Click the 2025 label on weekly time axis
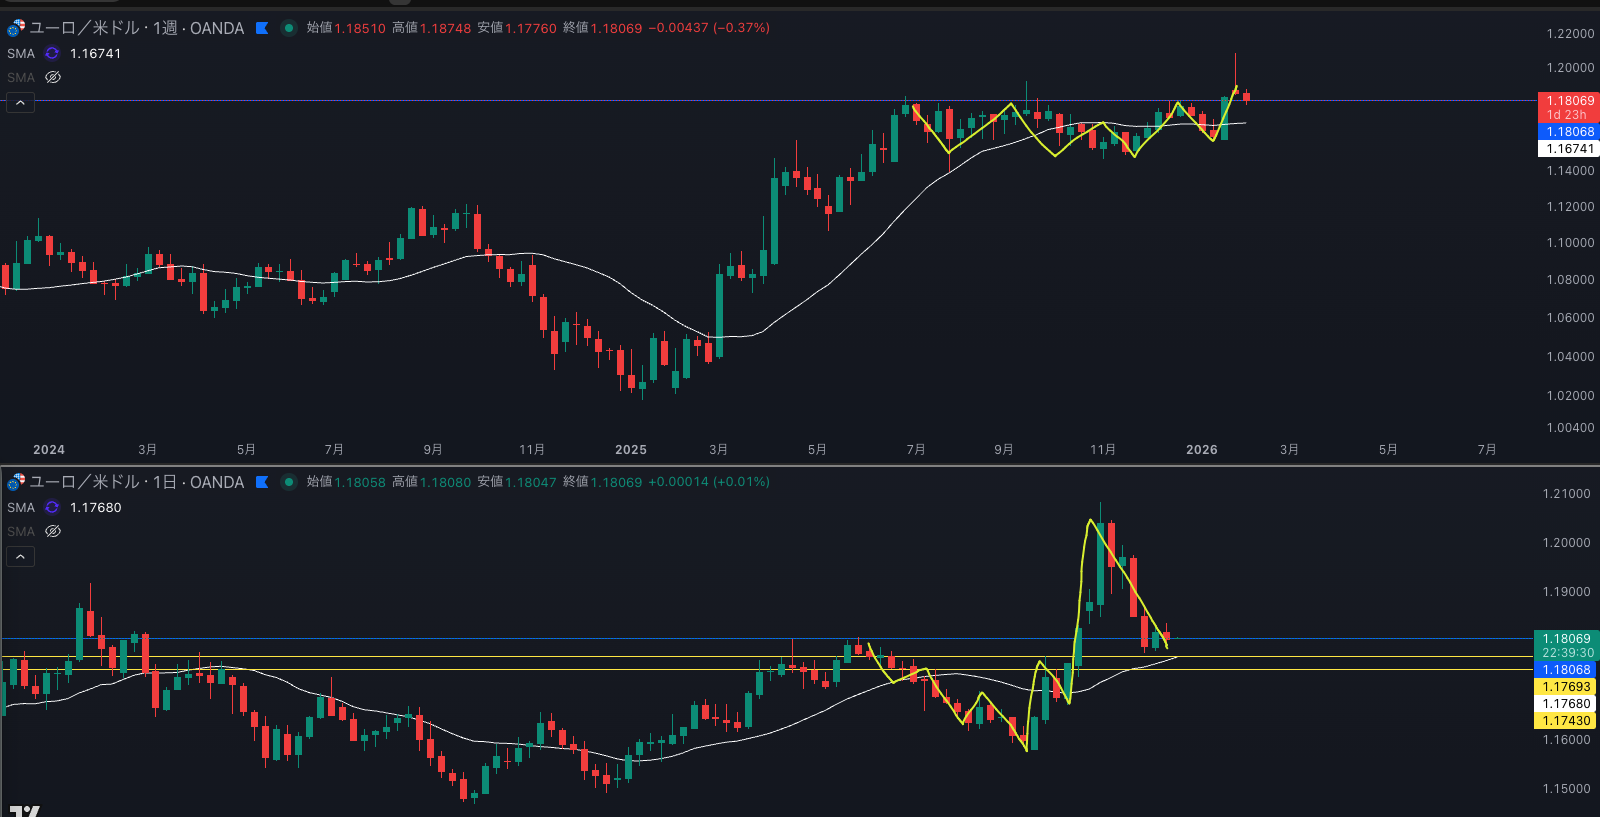Viewport: 1600px width, 817px height. point(630,450)
